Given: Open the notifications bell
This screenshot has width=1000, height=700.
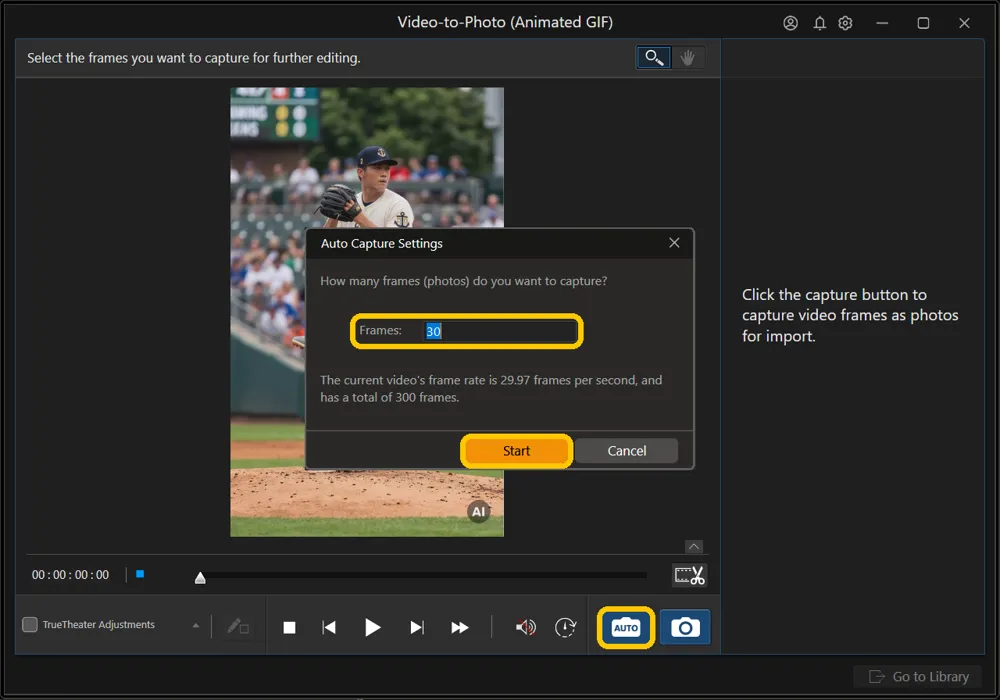Looking at the screenshot, I should coord(820,23).
